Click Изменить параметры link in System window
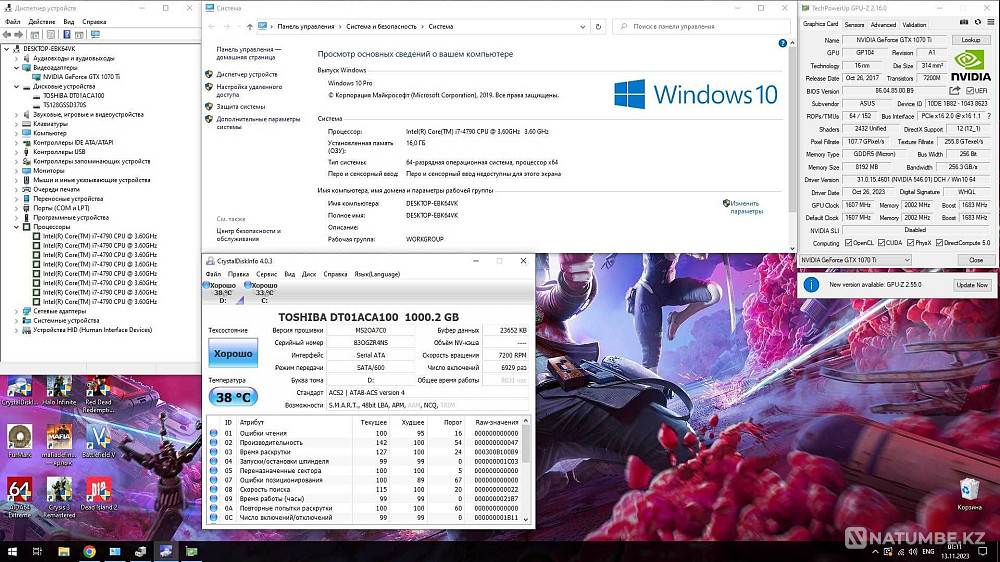Screen dimensions: 1000x562 tap(746, 207)
